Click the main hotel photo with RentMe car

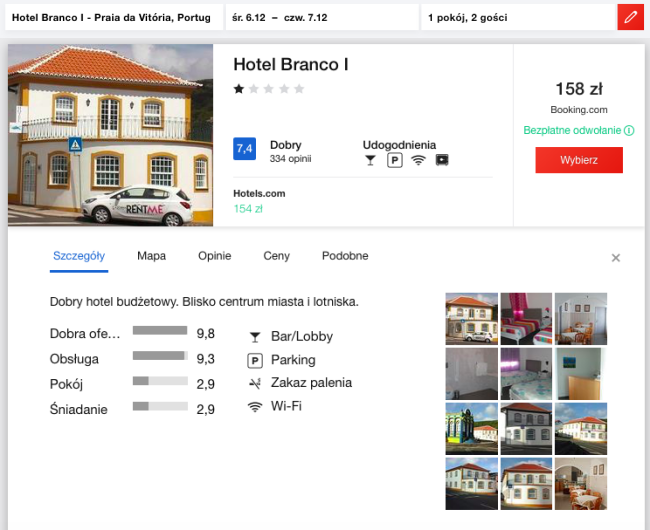(x=110, y=135)
